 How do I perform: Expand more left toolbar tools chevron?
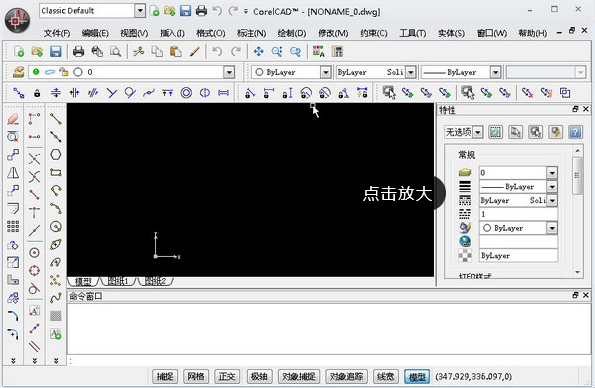tap(13, 361)
